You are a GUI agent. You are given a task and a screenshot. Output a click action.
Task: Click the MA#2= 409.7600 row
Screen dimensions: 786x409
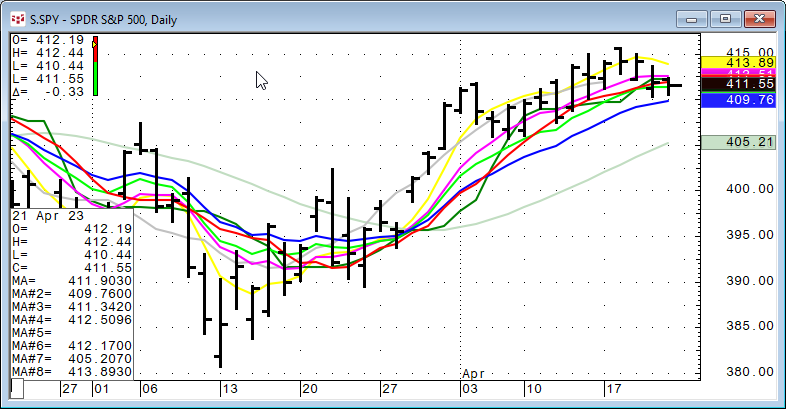click(x=72, y=294)
